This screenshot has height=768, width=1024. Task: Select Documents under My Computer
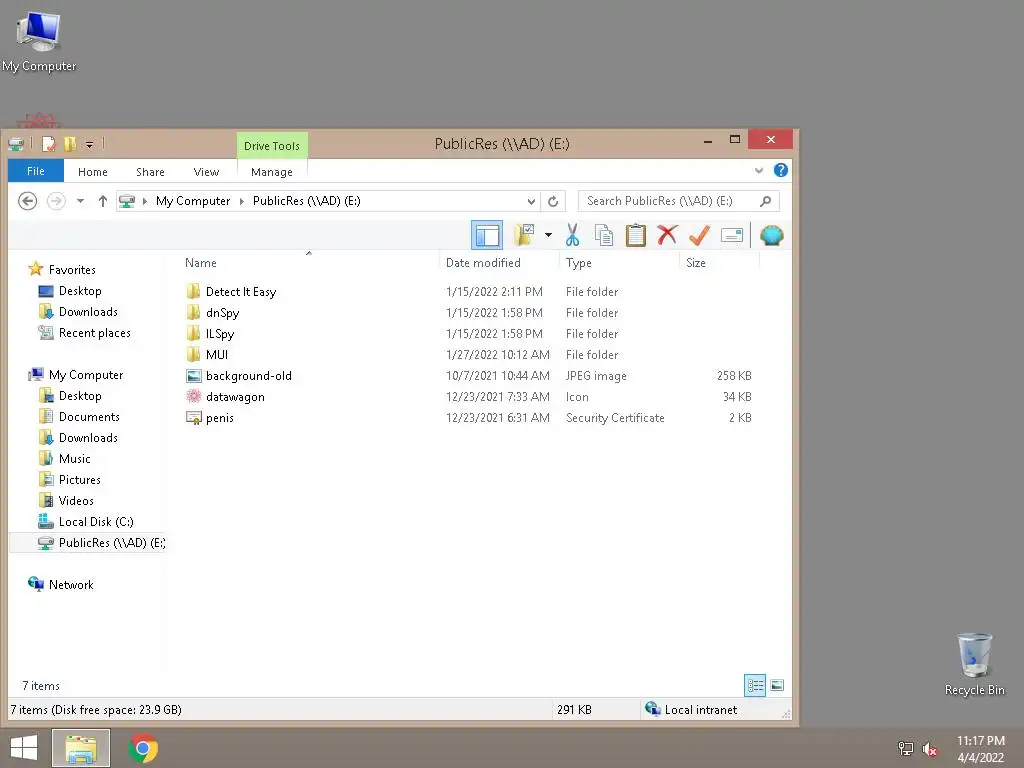coord(89,417)
